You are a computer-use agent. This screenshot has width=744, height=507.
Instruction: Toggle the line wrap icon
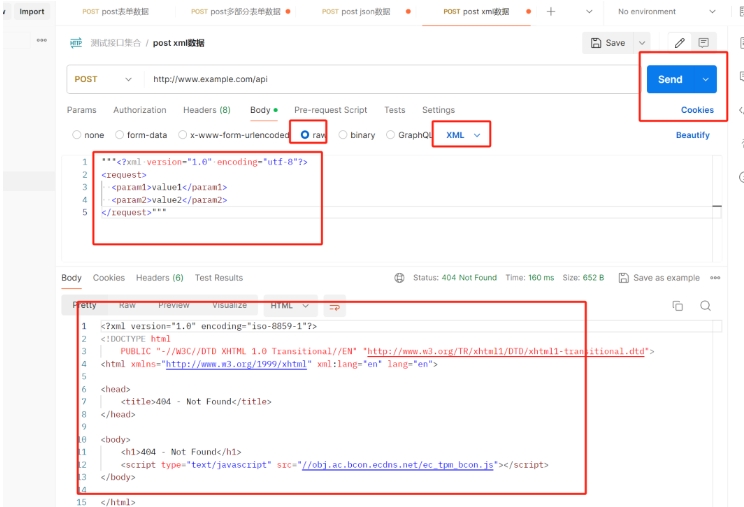pyautogui.click(x=335, y=306)
